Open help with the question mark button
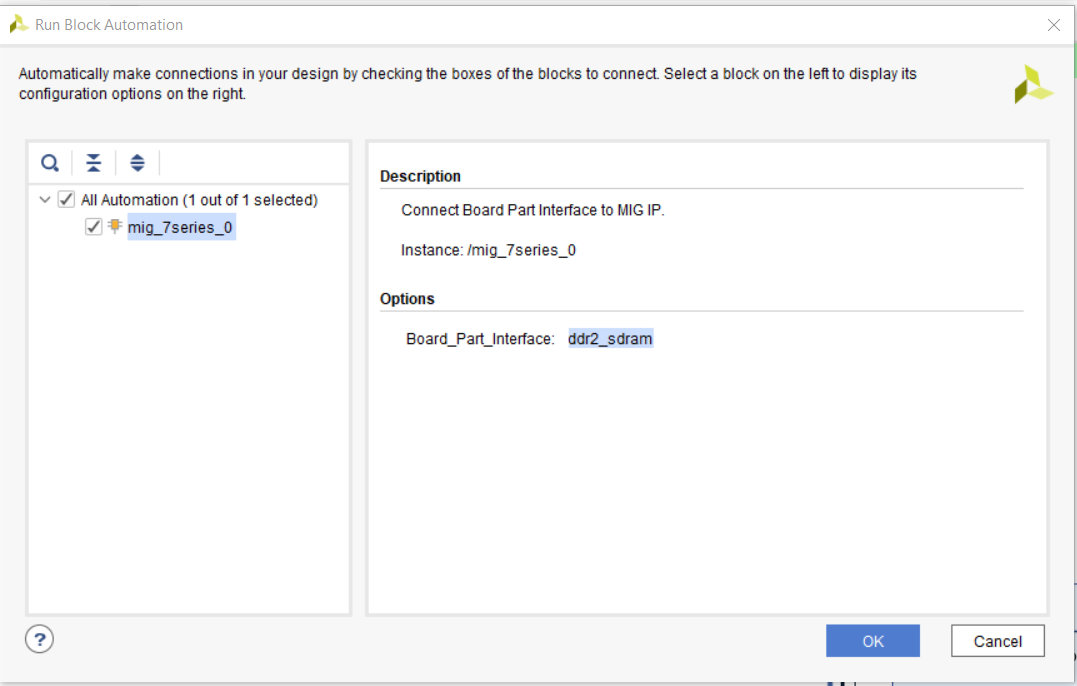This screenshot has width=1077, height=686. (39, 639)
